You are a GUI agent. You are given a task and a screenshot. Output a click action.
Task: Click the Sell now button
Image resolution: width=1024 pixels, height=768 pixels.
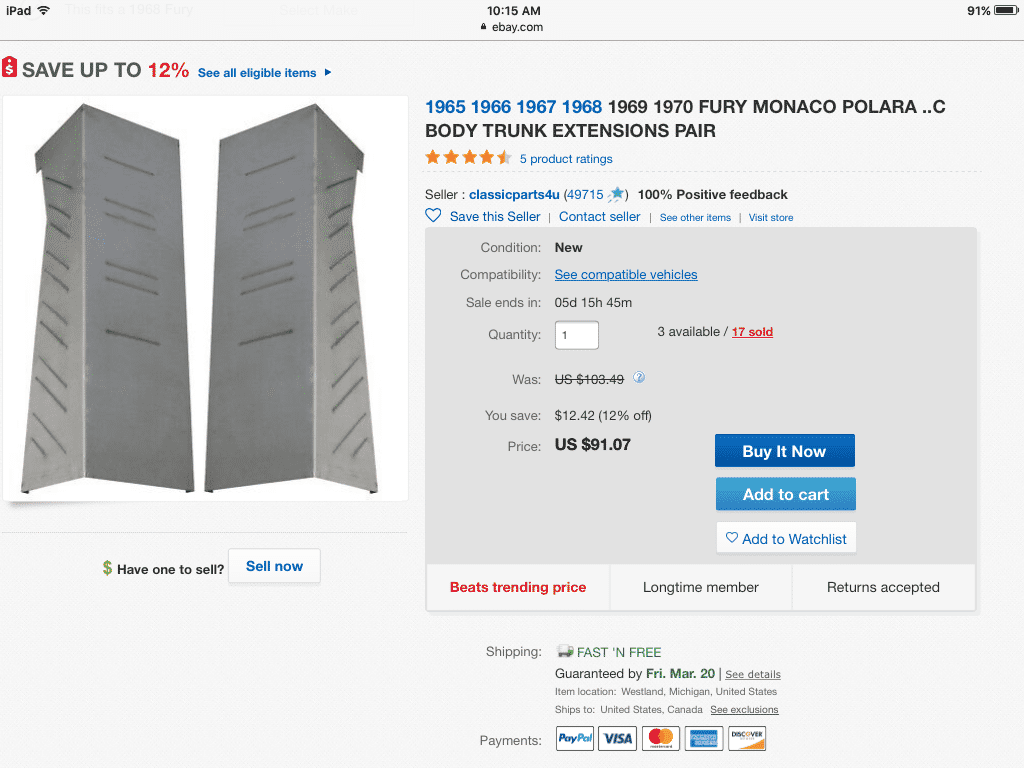tap(274, 566)
